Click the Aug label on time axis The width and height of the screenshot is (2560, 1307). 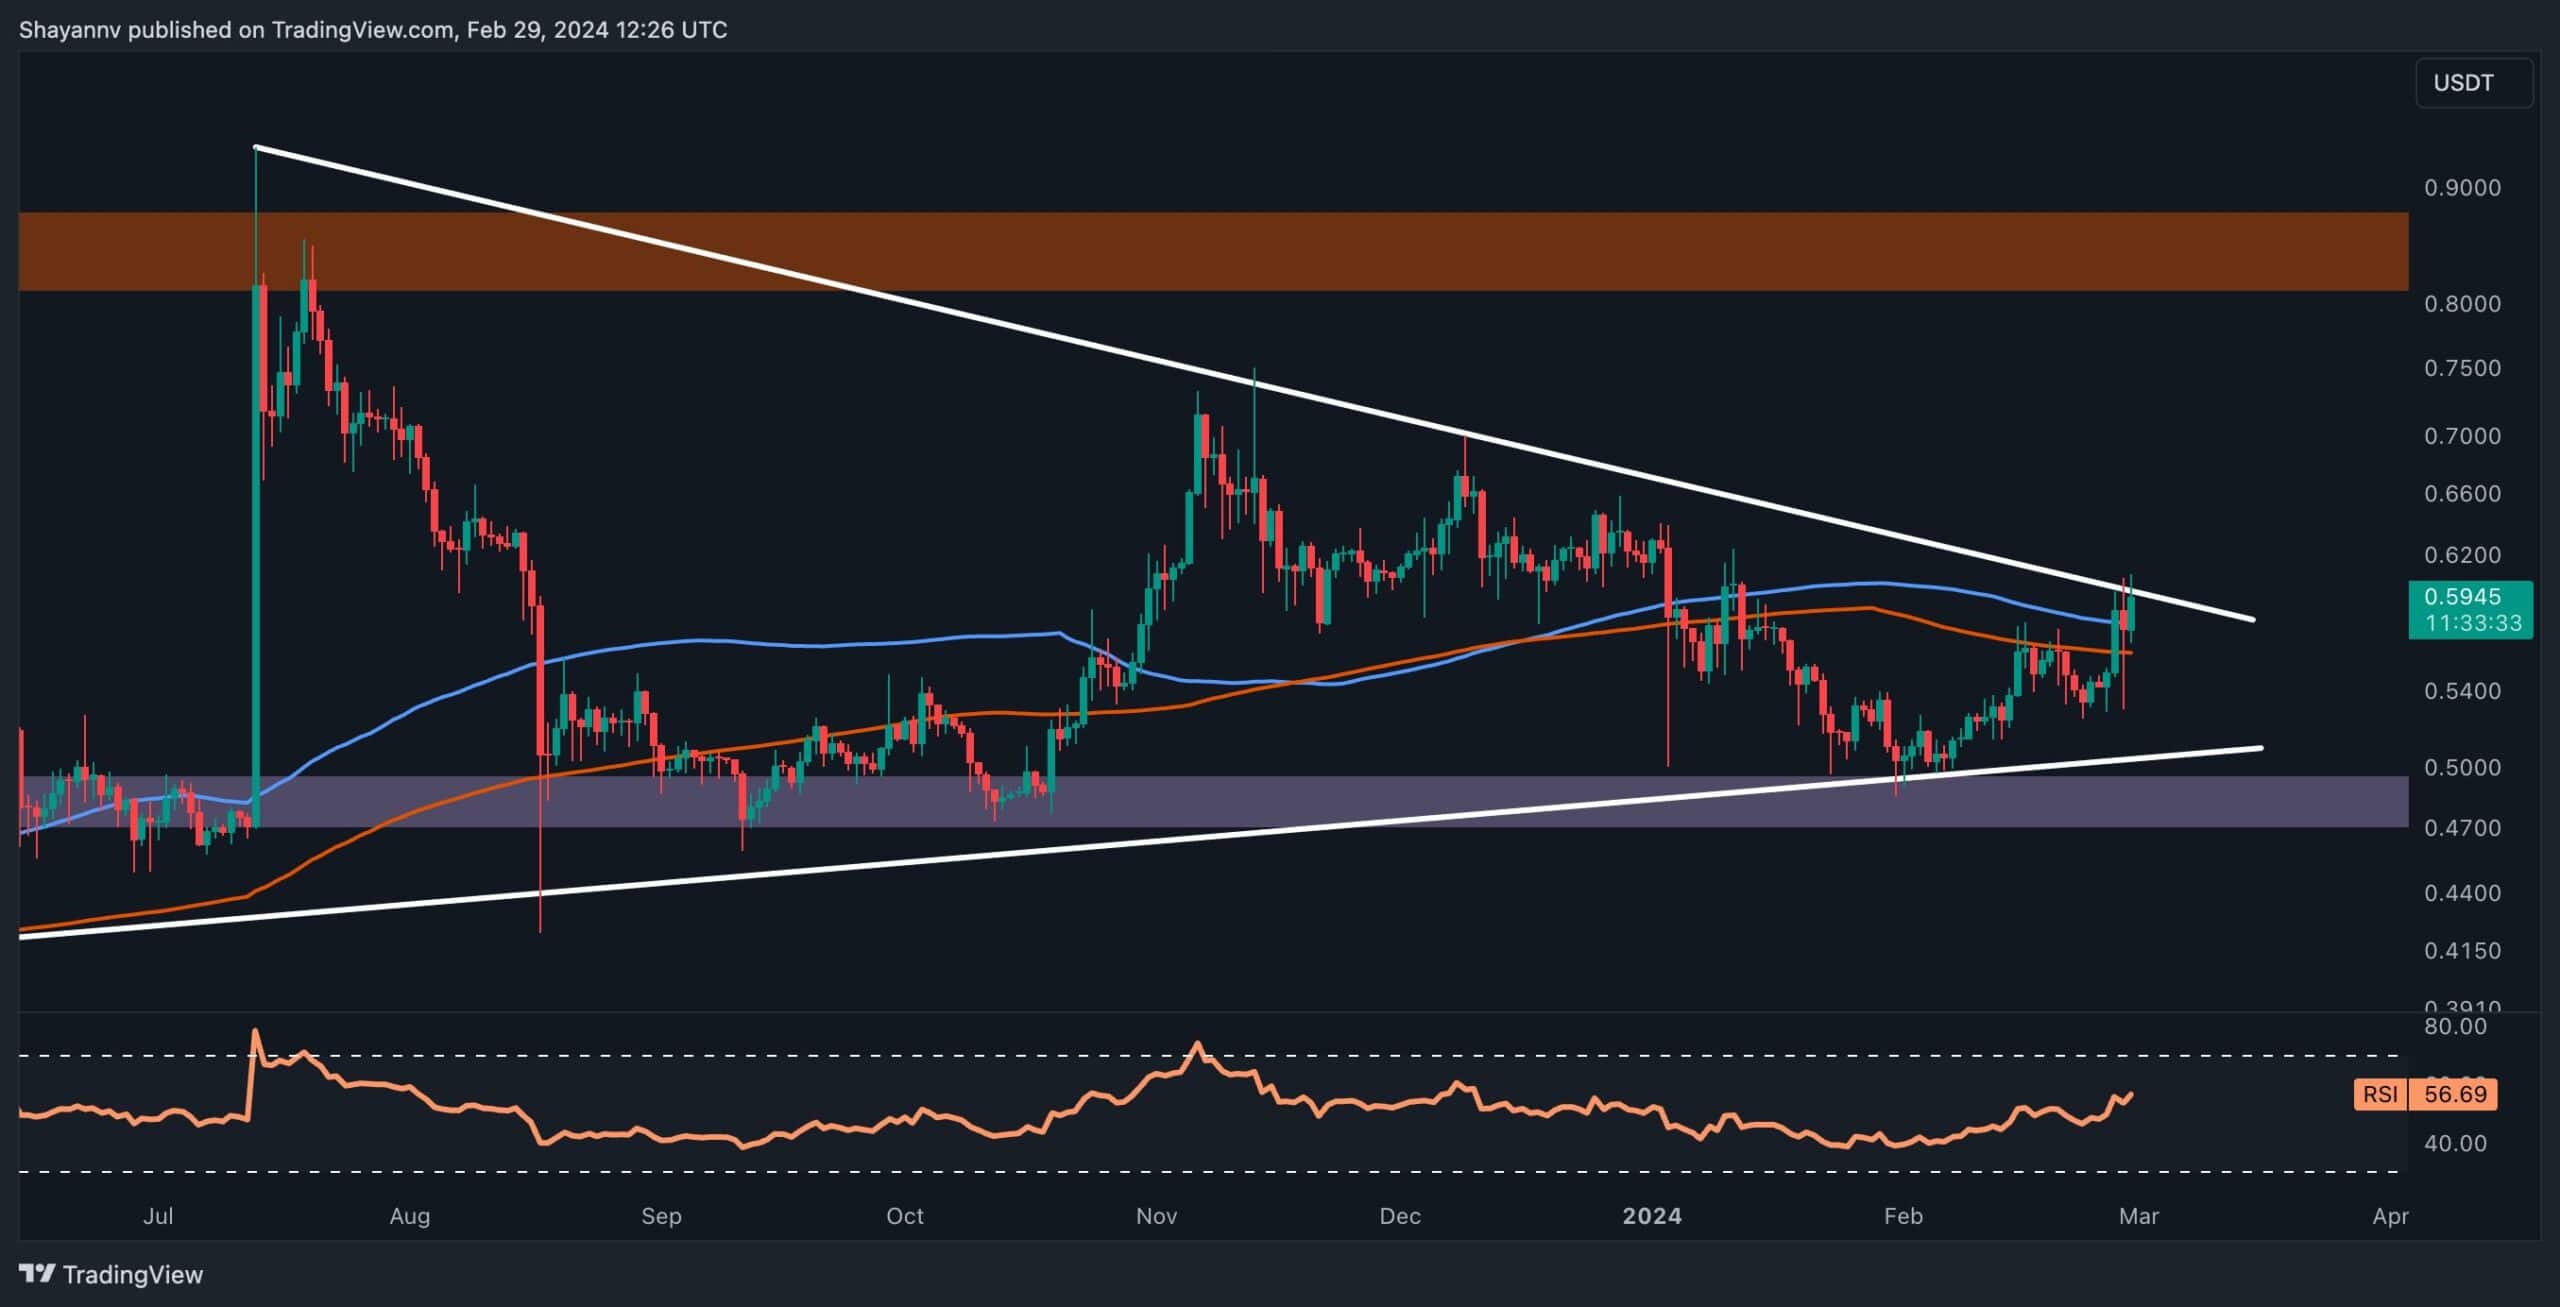tap(409, 1216)
